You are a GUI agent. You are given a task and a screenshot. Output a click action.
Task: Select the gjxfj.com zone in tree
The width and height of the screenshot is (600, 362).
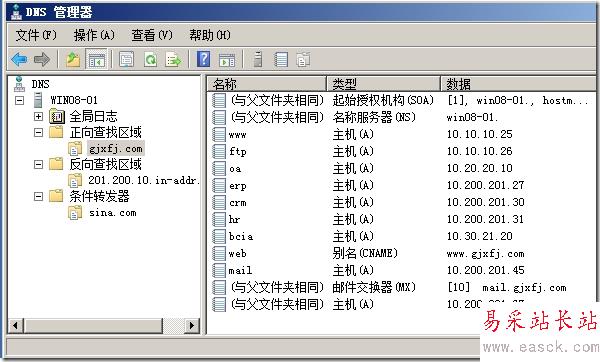click(x=116, y=148)
